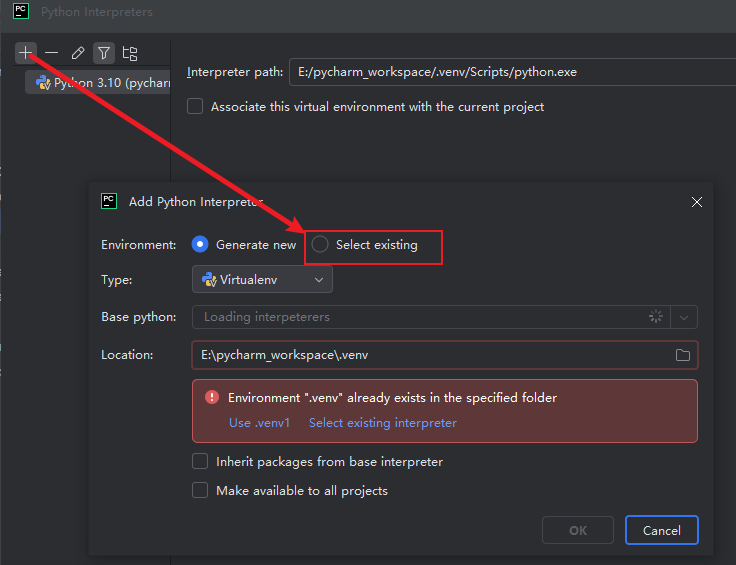This screenshot has height=565, width=736.
Task: Click the PyCharm icon in Python Interpreters title
Action: coord(21,11)
